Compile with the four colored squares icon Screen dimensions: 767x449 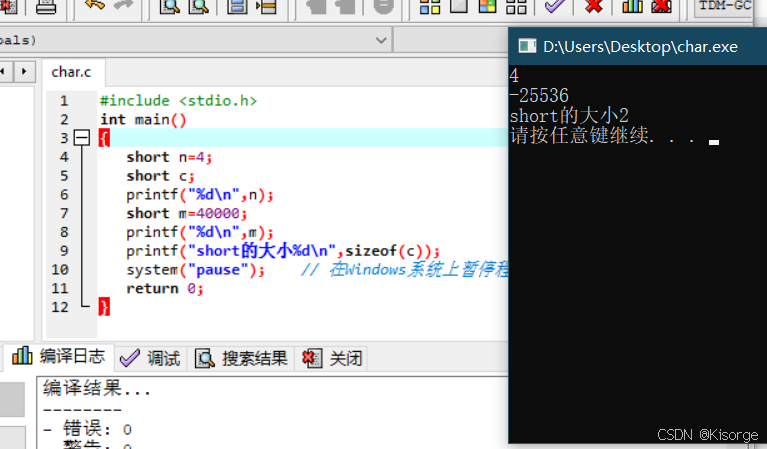click(x=430, y=7)
